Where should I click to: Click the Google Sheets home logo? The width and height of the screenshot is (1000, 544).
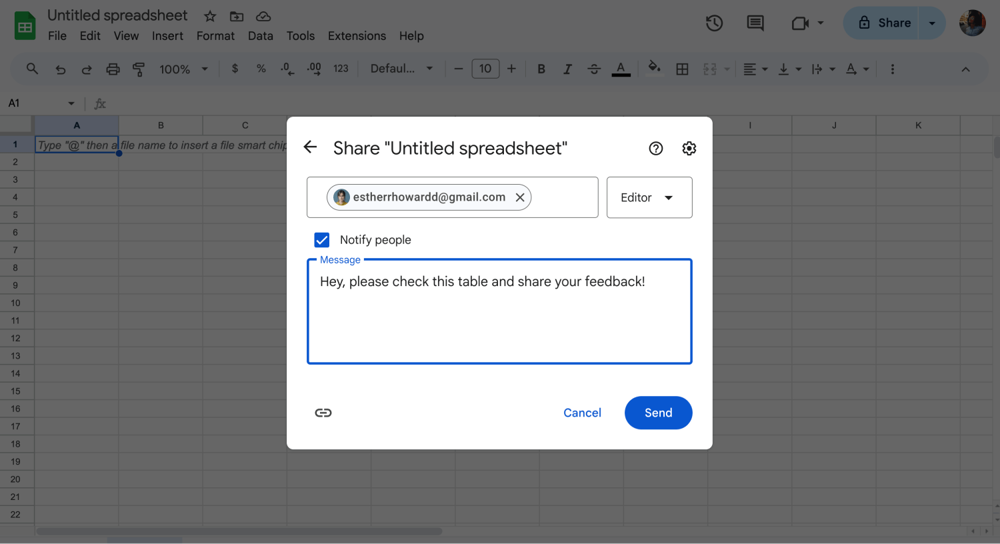point(25,25)
